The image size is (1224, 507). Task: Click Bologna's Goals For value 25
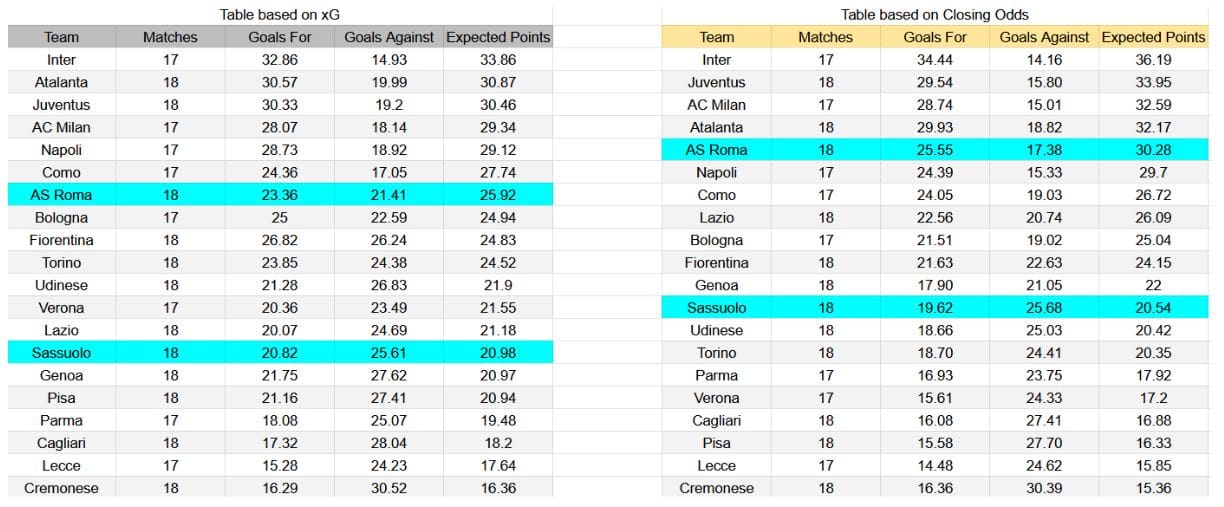pyautogui.click(x=278, y=217)
